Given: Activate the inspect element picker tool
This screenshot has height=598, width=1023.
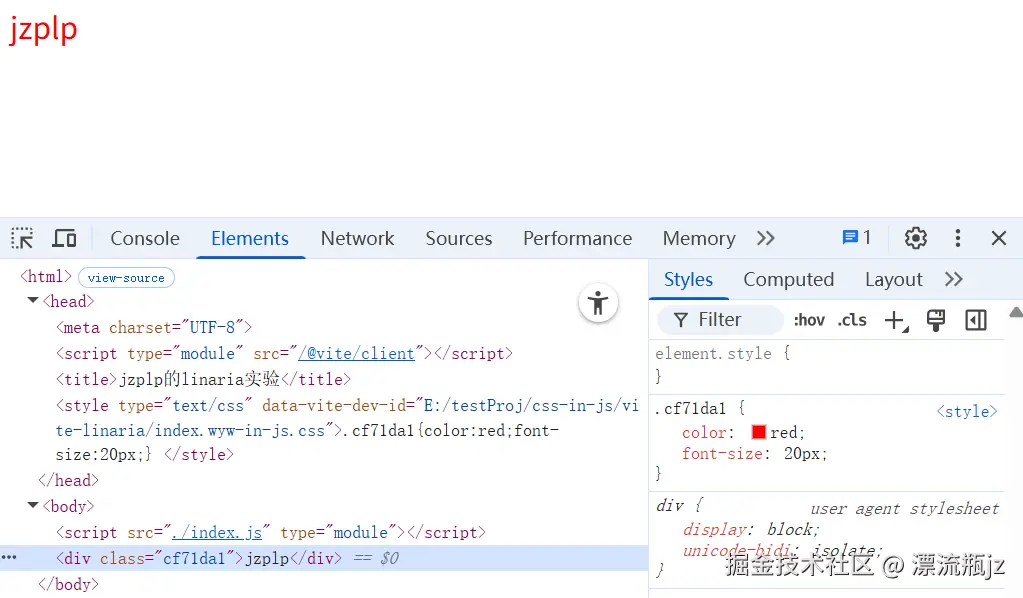Looking at the screenshot, I should [x=21, y=238].
